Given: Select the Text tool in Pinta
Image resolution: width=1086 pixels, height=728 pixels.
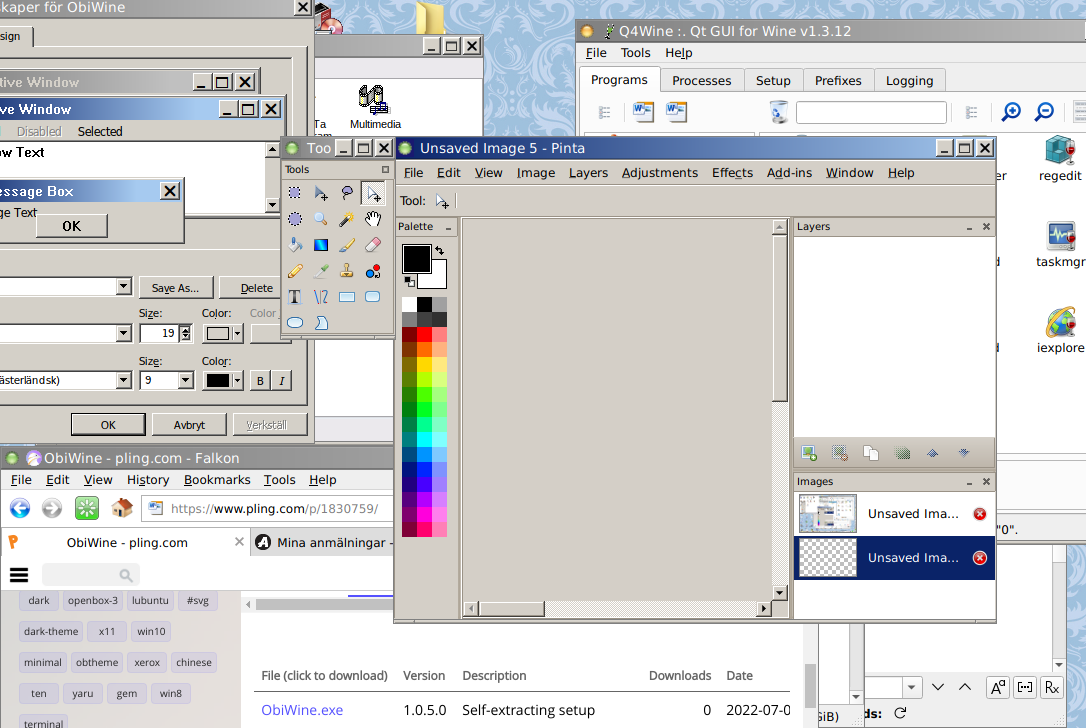Looking at the screenshot, I should (295, 297).
